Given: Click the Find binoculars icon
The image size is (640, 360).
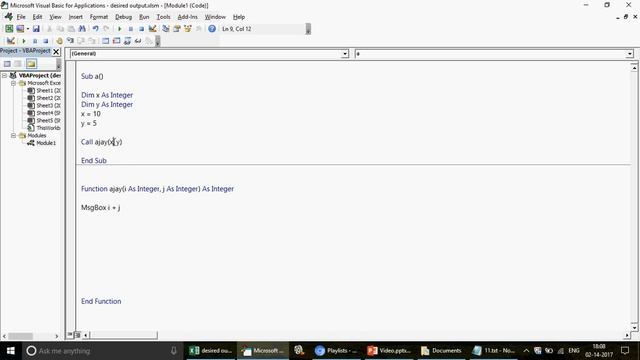Looking at the screenshot, I should tap(82, 29).
